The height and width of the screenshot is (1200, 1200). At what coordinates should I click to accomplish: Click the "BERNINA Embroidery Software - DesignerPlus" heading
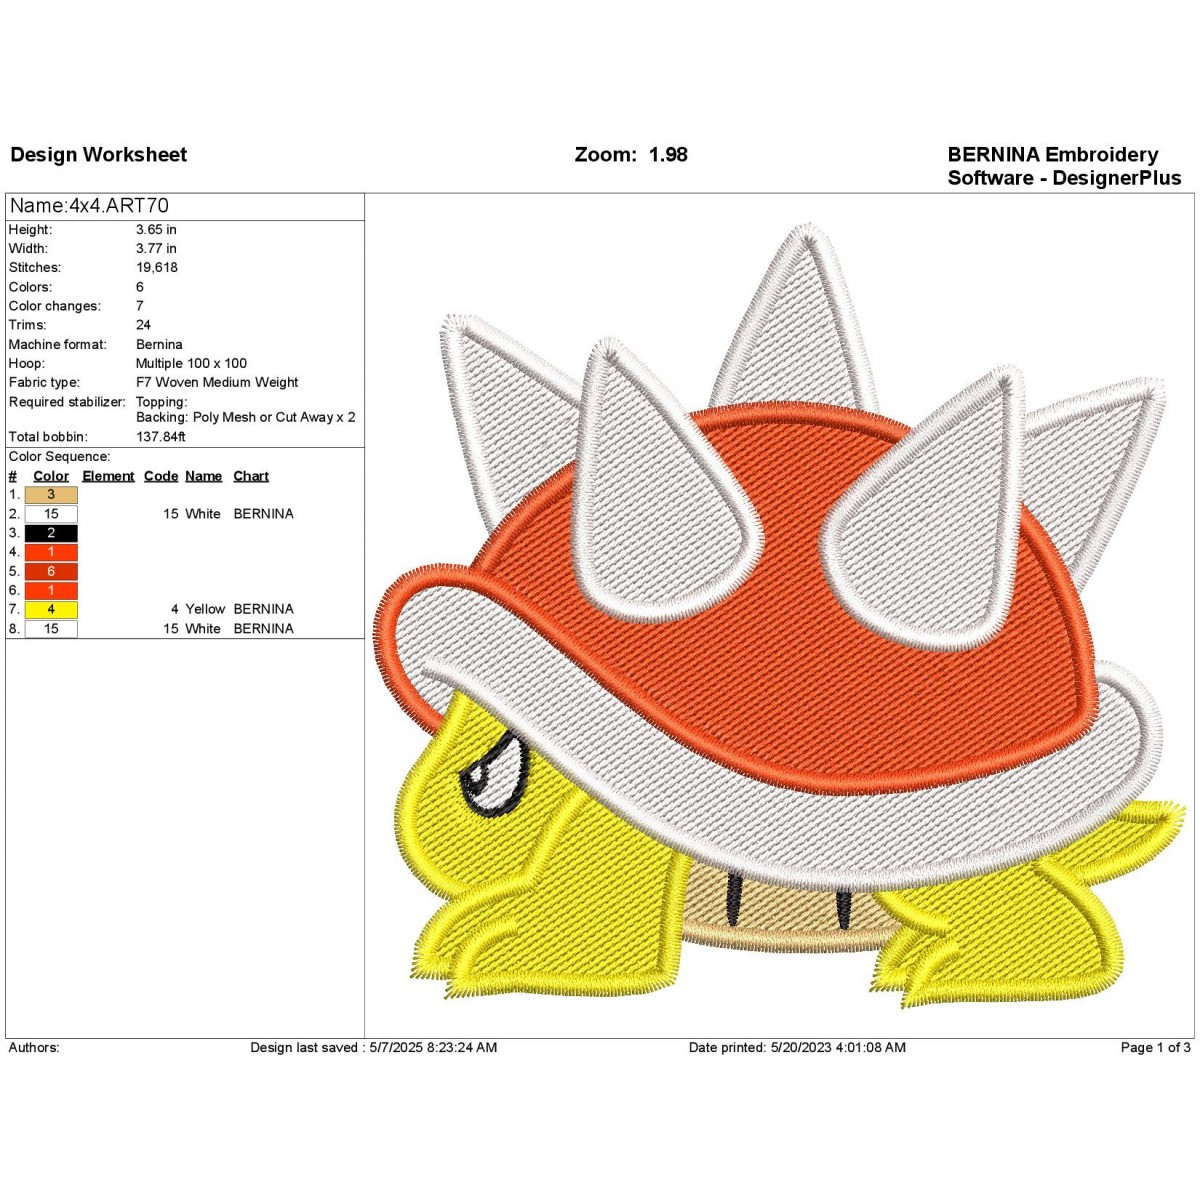[1064, 166]
